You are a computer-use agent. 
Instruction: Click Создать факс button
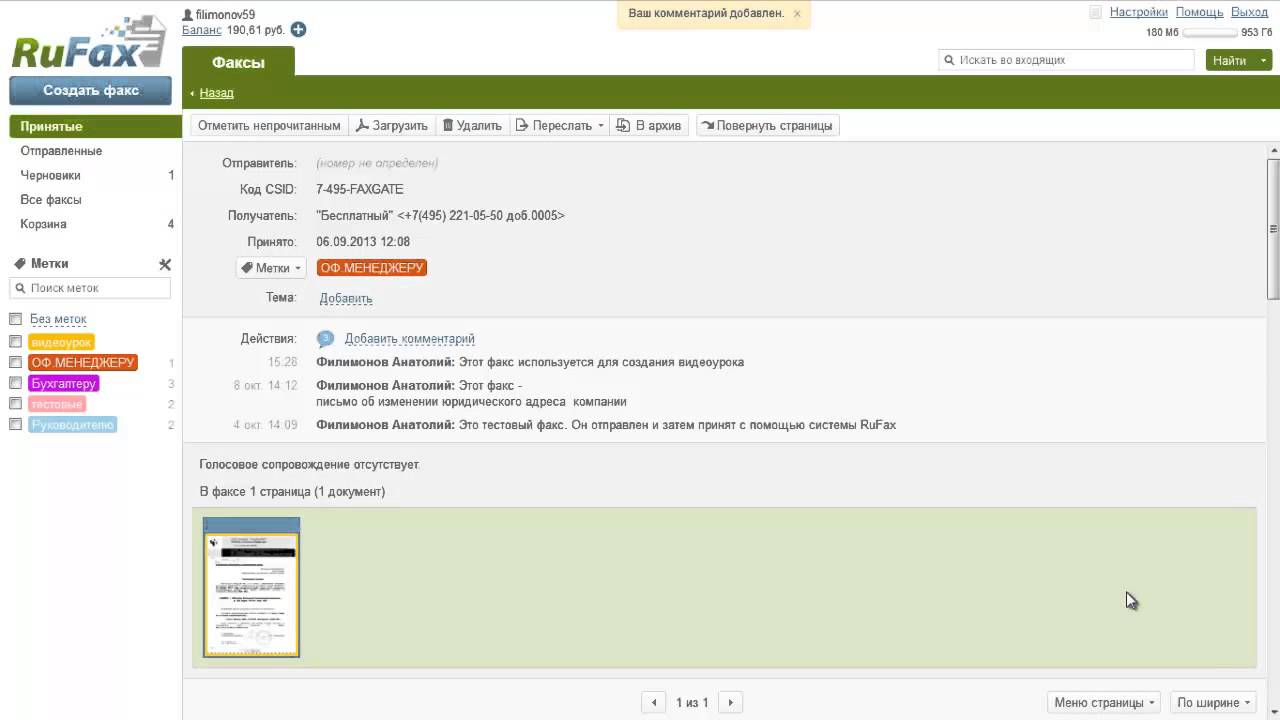point(91,90)
